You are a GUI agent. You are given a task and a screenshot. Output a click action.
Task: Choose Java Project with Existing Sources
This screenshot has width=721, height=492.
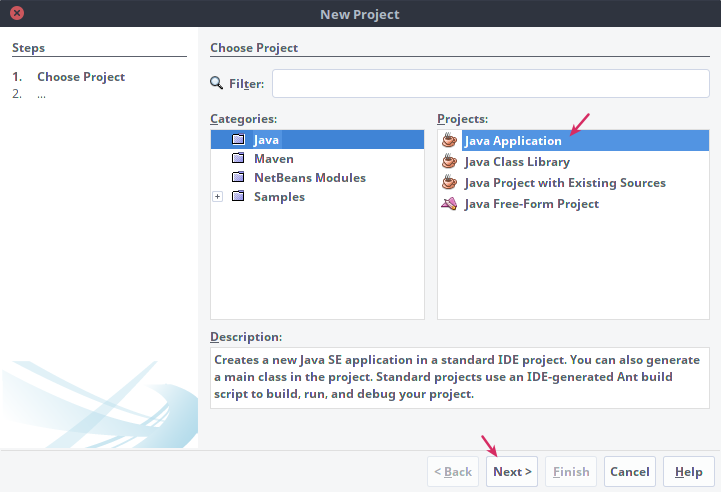pyautogui.click(x=565, y=183)
